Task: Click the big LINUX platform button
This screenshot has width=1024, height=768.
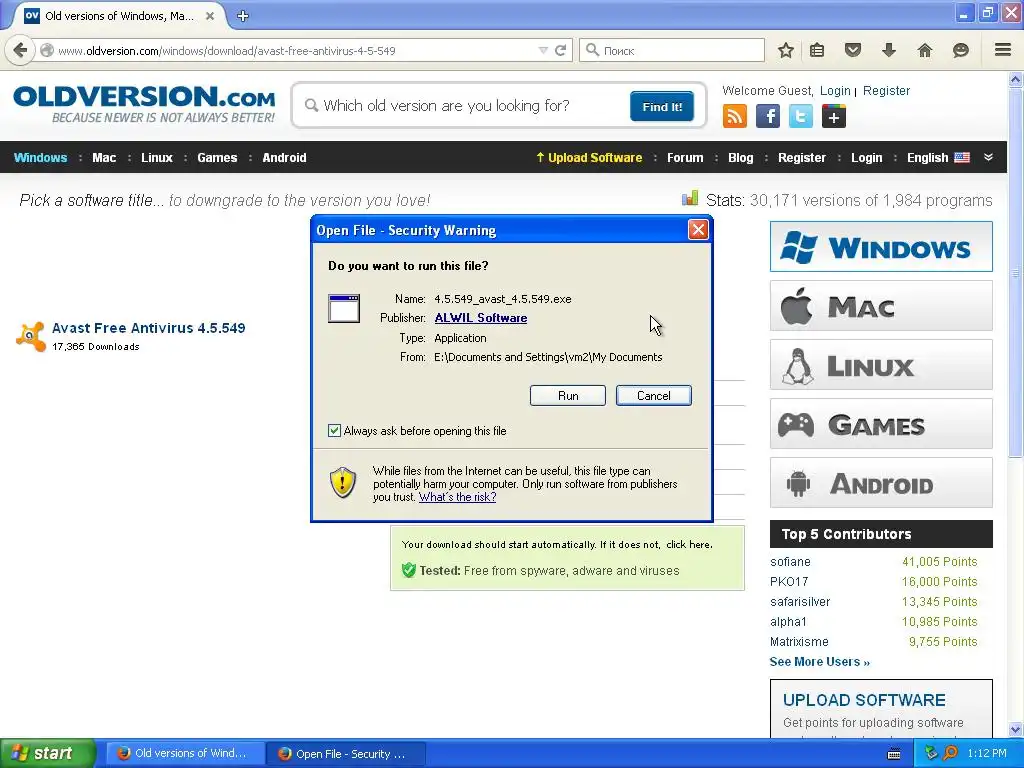Action: [881, 364]
